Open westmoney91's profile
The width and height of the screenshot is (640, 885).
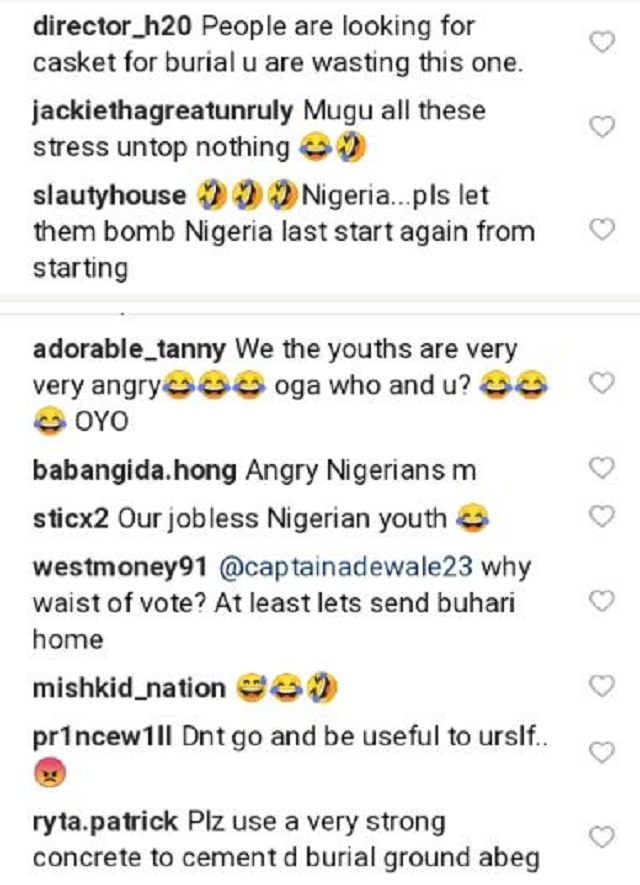pos(109,567)
